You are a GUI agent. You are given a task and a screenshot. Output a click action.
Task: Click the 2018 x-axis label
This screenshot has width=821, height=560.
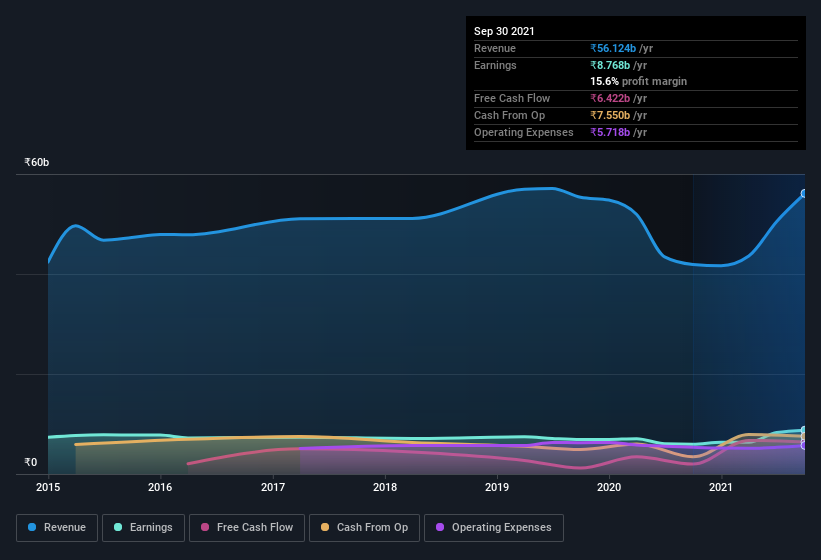click(385, 487)
